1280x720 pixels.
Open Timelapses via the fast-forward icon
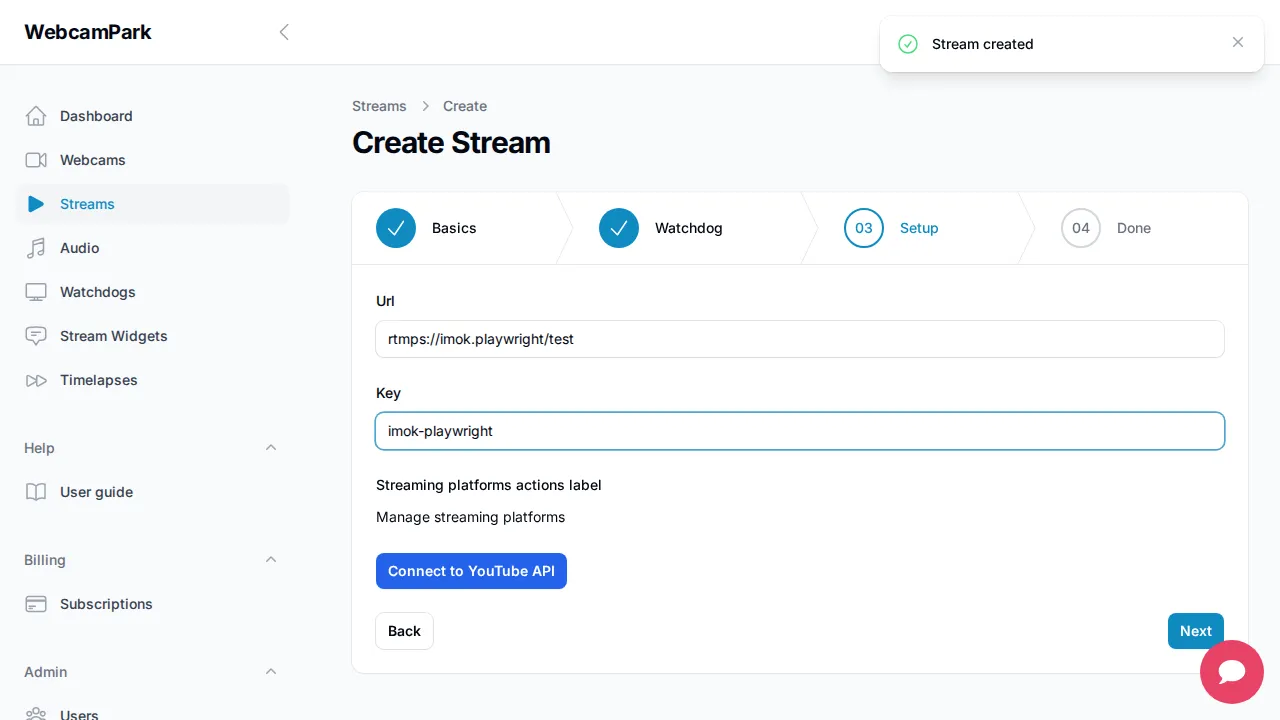[36, 380]
